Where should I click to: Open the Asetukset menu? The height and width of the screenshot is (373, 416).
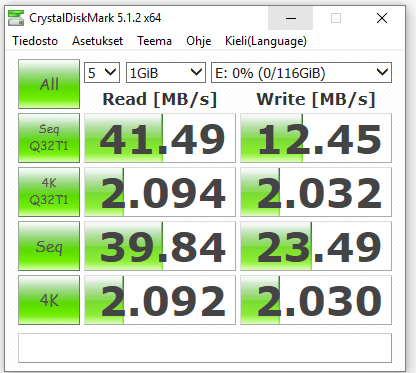(97, 41)
